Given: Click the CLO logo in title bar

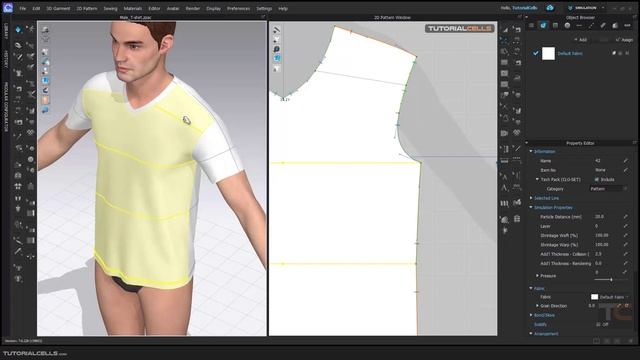Looking at the screenshot, I should point(8,7).
